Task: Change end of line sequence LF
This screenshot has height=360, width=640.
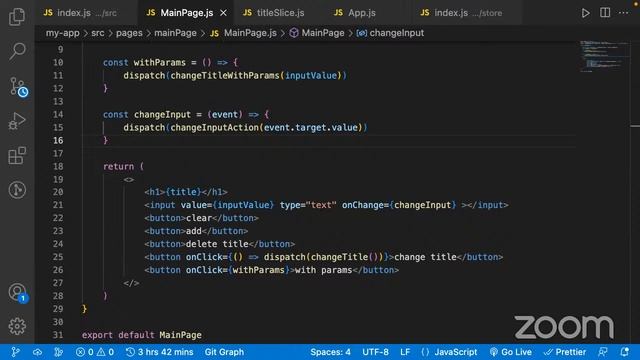Action: (405, 352)
